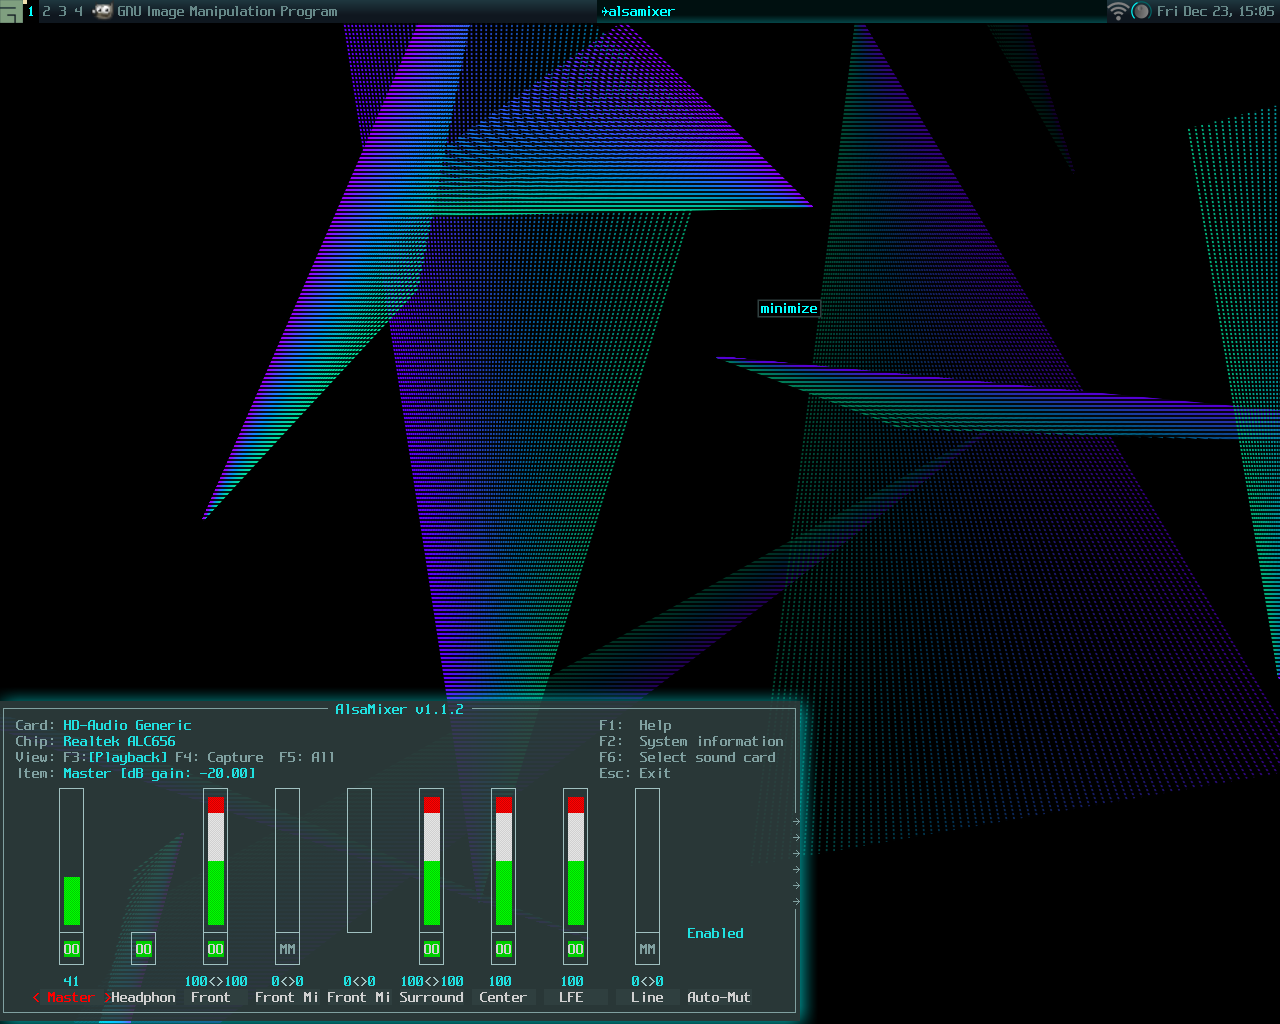Click the 100<>100 value above Surround
The width and height of the screenshot is (1280, 1024).
tap(432, 982)
